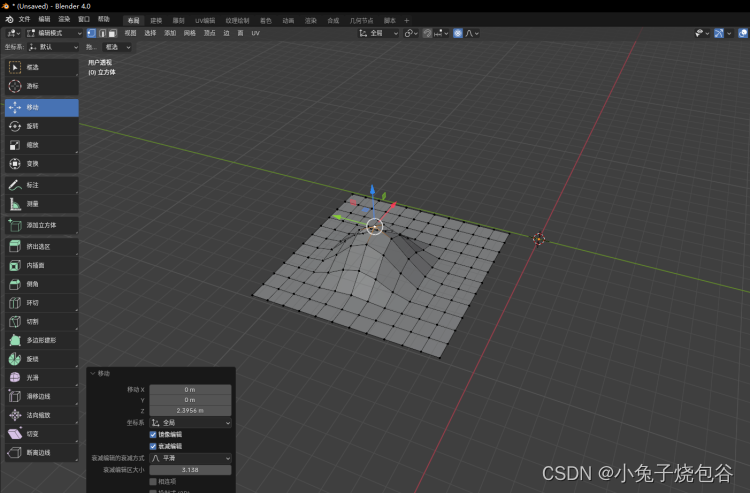Open the 框选 drag mode dropdown

pyautogui.click(x=117, y=47)
